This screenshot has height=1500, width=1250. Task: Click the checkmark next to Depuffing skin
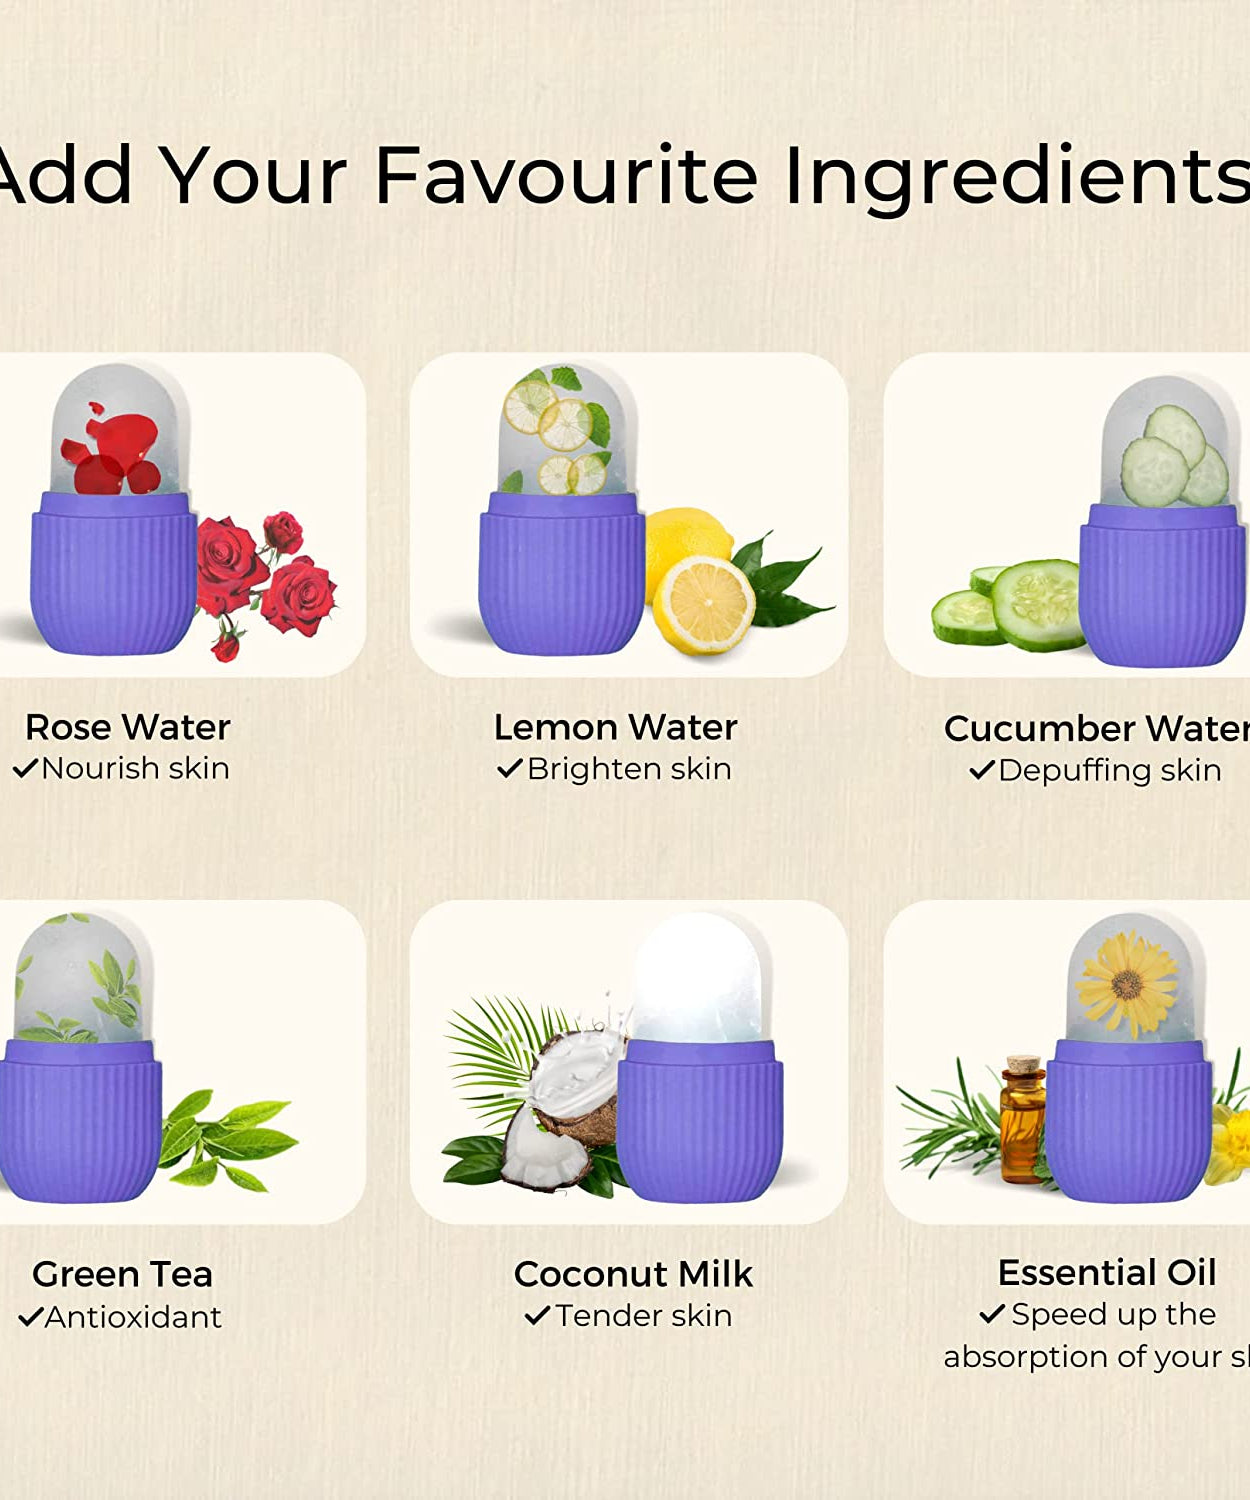click(982, 770)
